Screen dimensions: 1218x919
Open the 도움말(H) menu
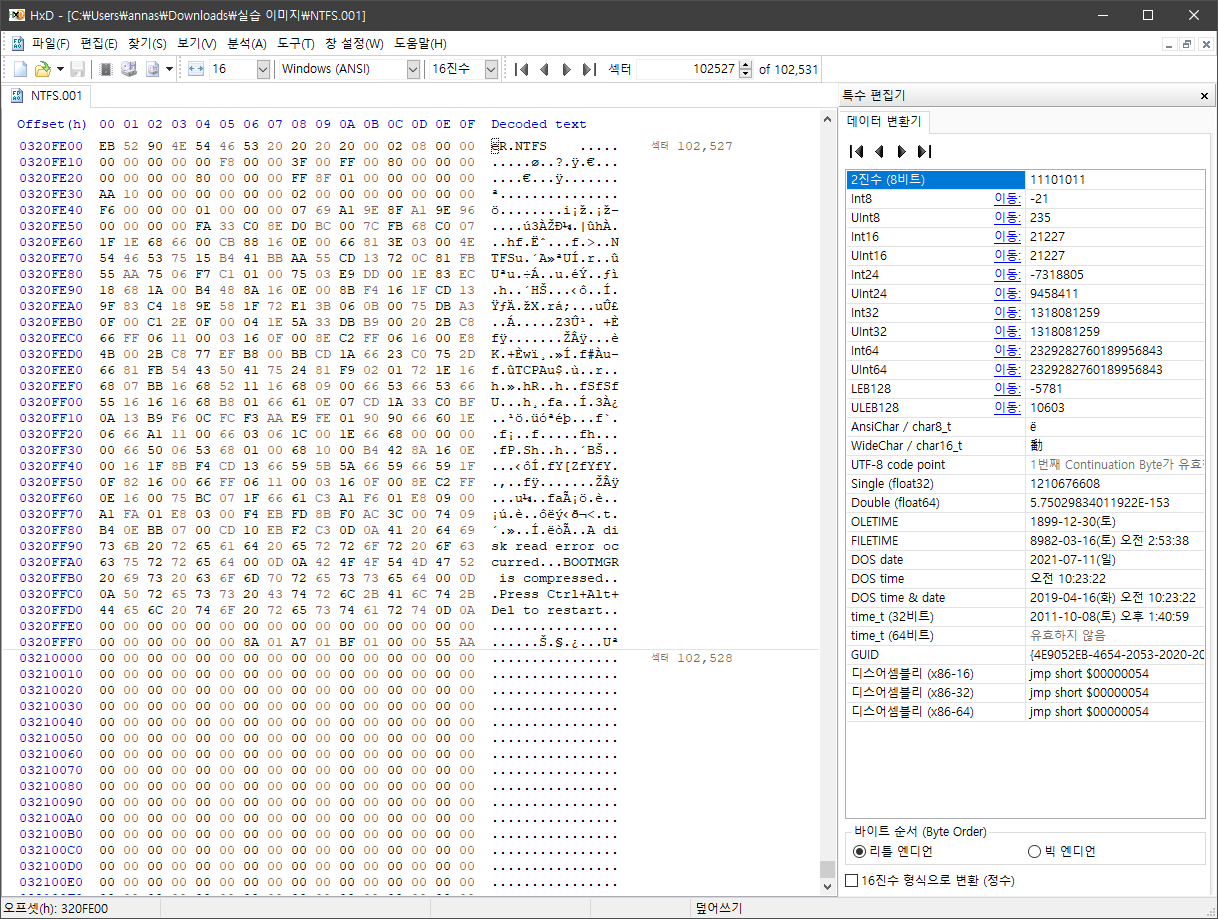[x=420, y=44]
